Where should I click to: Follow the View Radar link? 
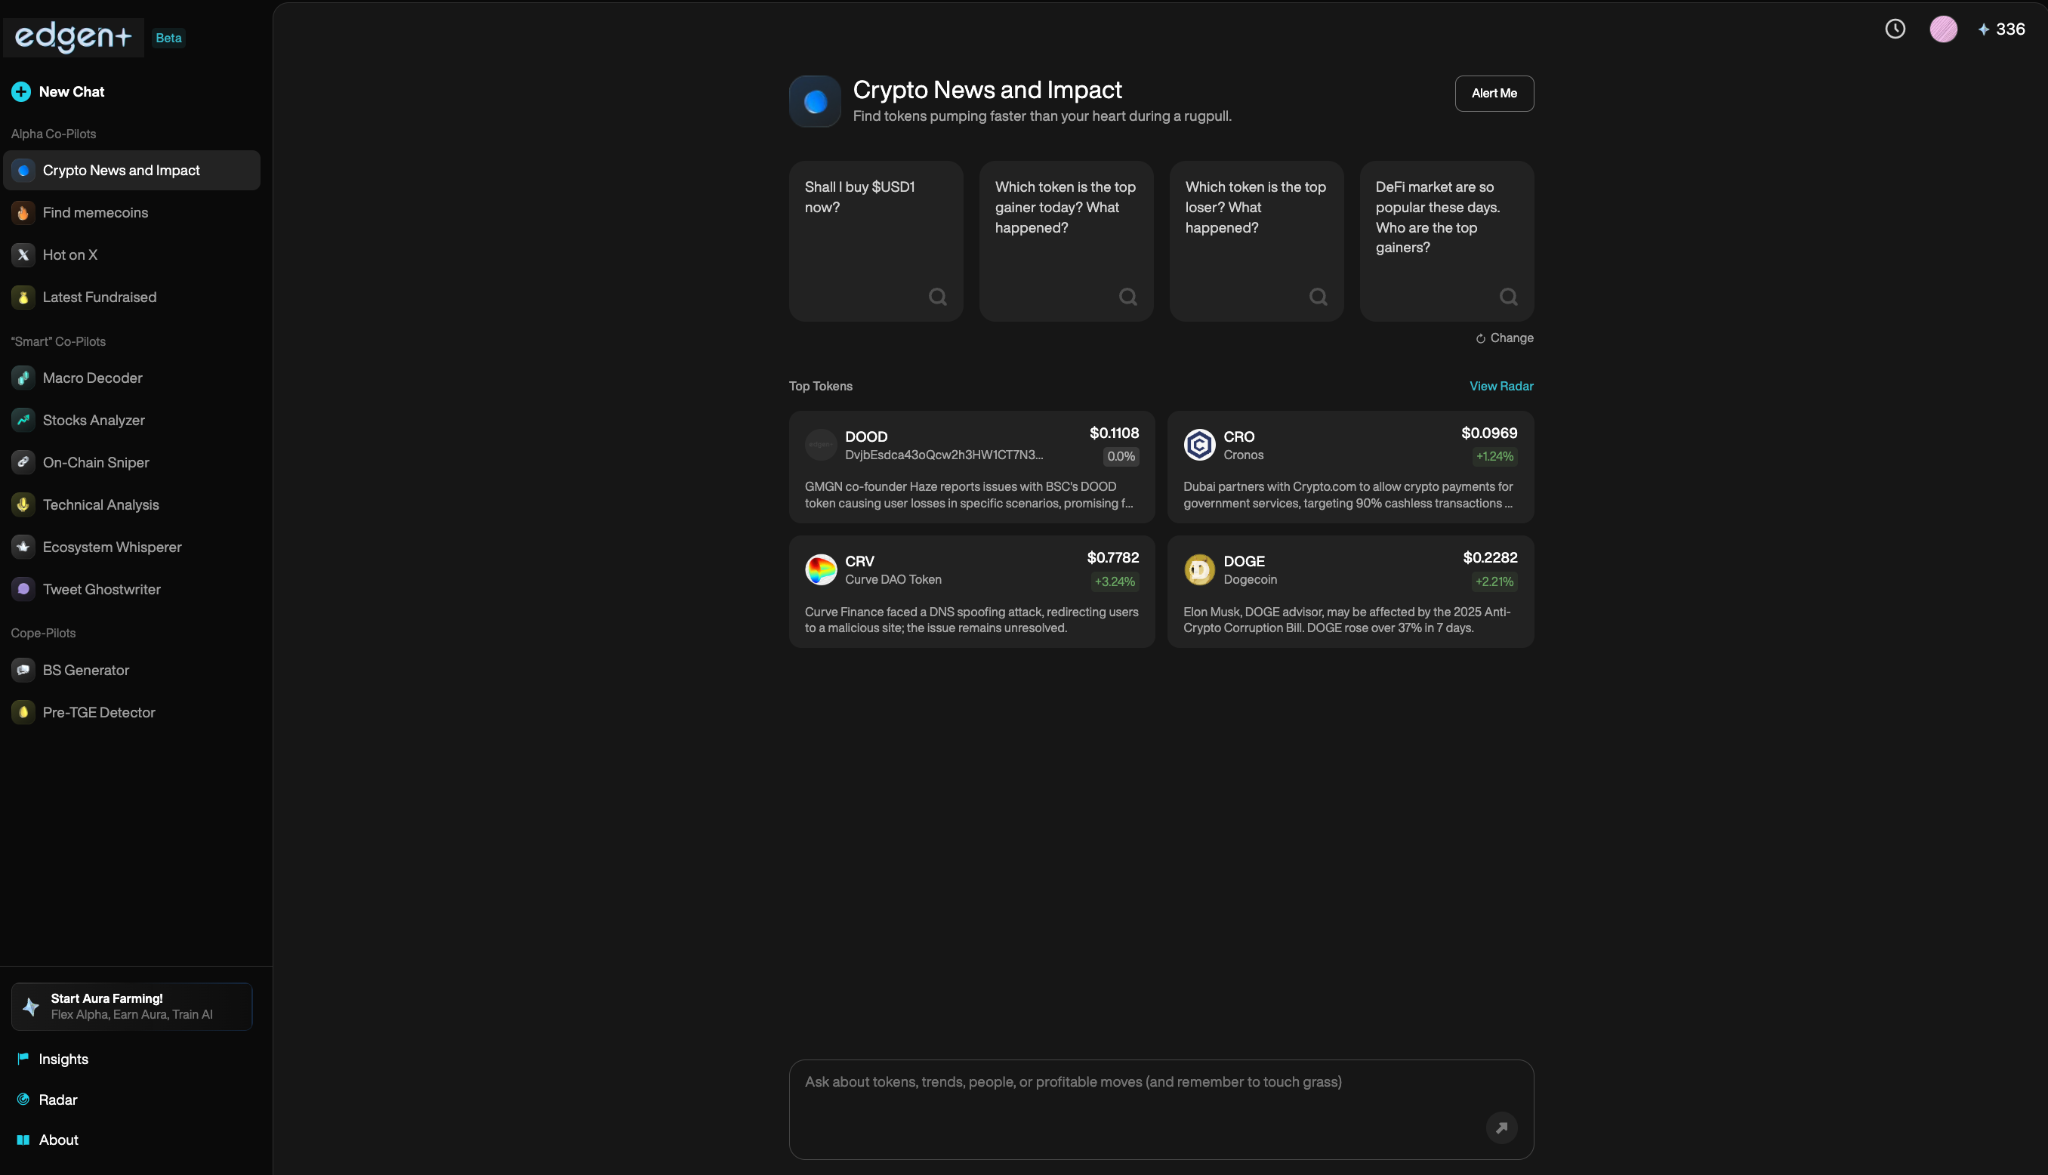click(x=1501, y=386)
